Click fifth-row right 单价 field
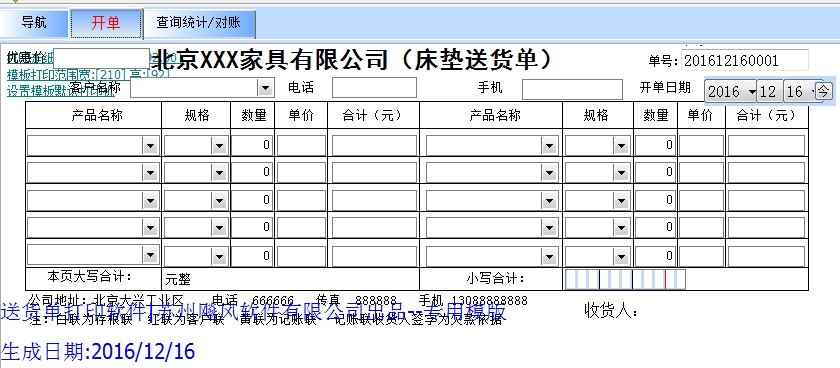The width and height of the screenshot is (840, 368). tap(701, 256)
